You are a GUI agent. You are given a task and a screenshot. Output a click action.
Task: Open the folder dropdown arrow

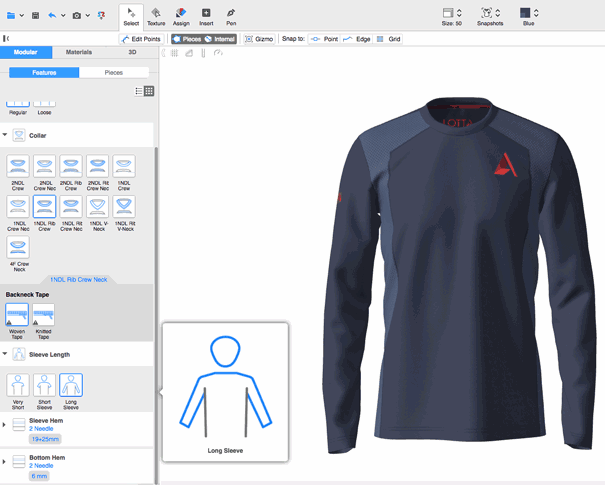click(x=22, y=15)
